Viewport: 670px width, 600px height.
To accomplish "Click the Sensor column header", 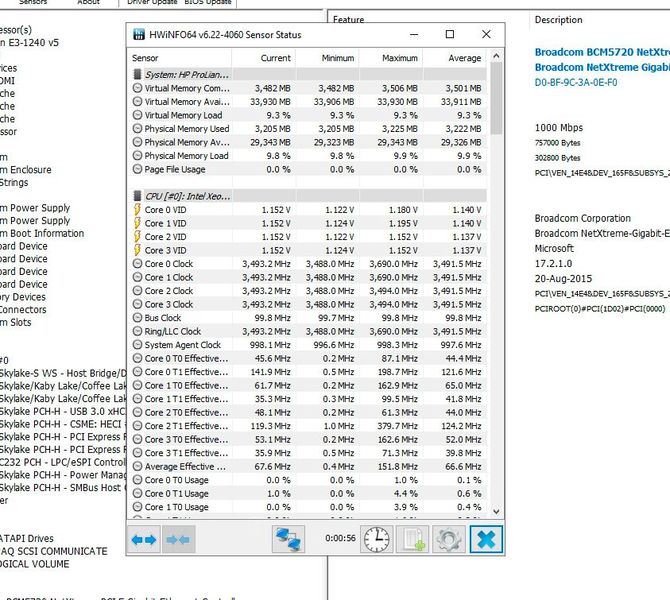I will [x=180, y=58].
